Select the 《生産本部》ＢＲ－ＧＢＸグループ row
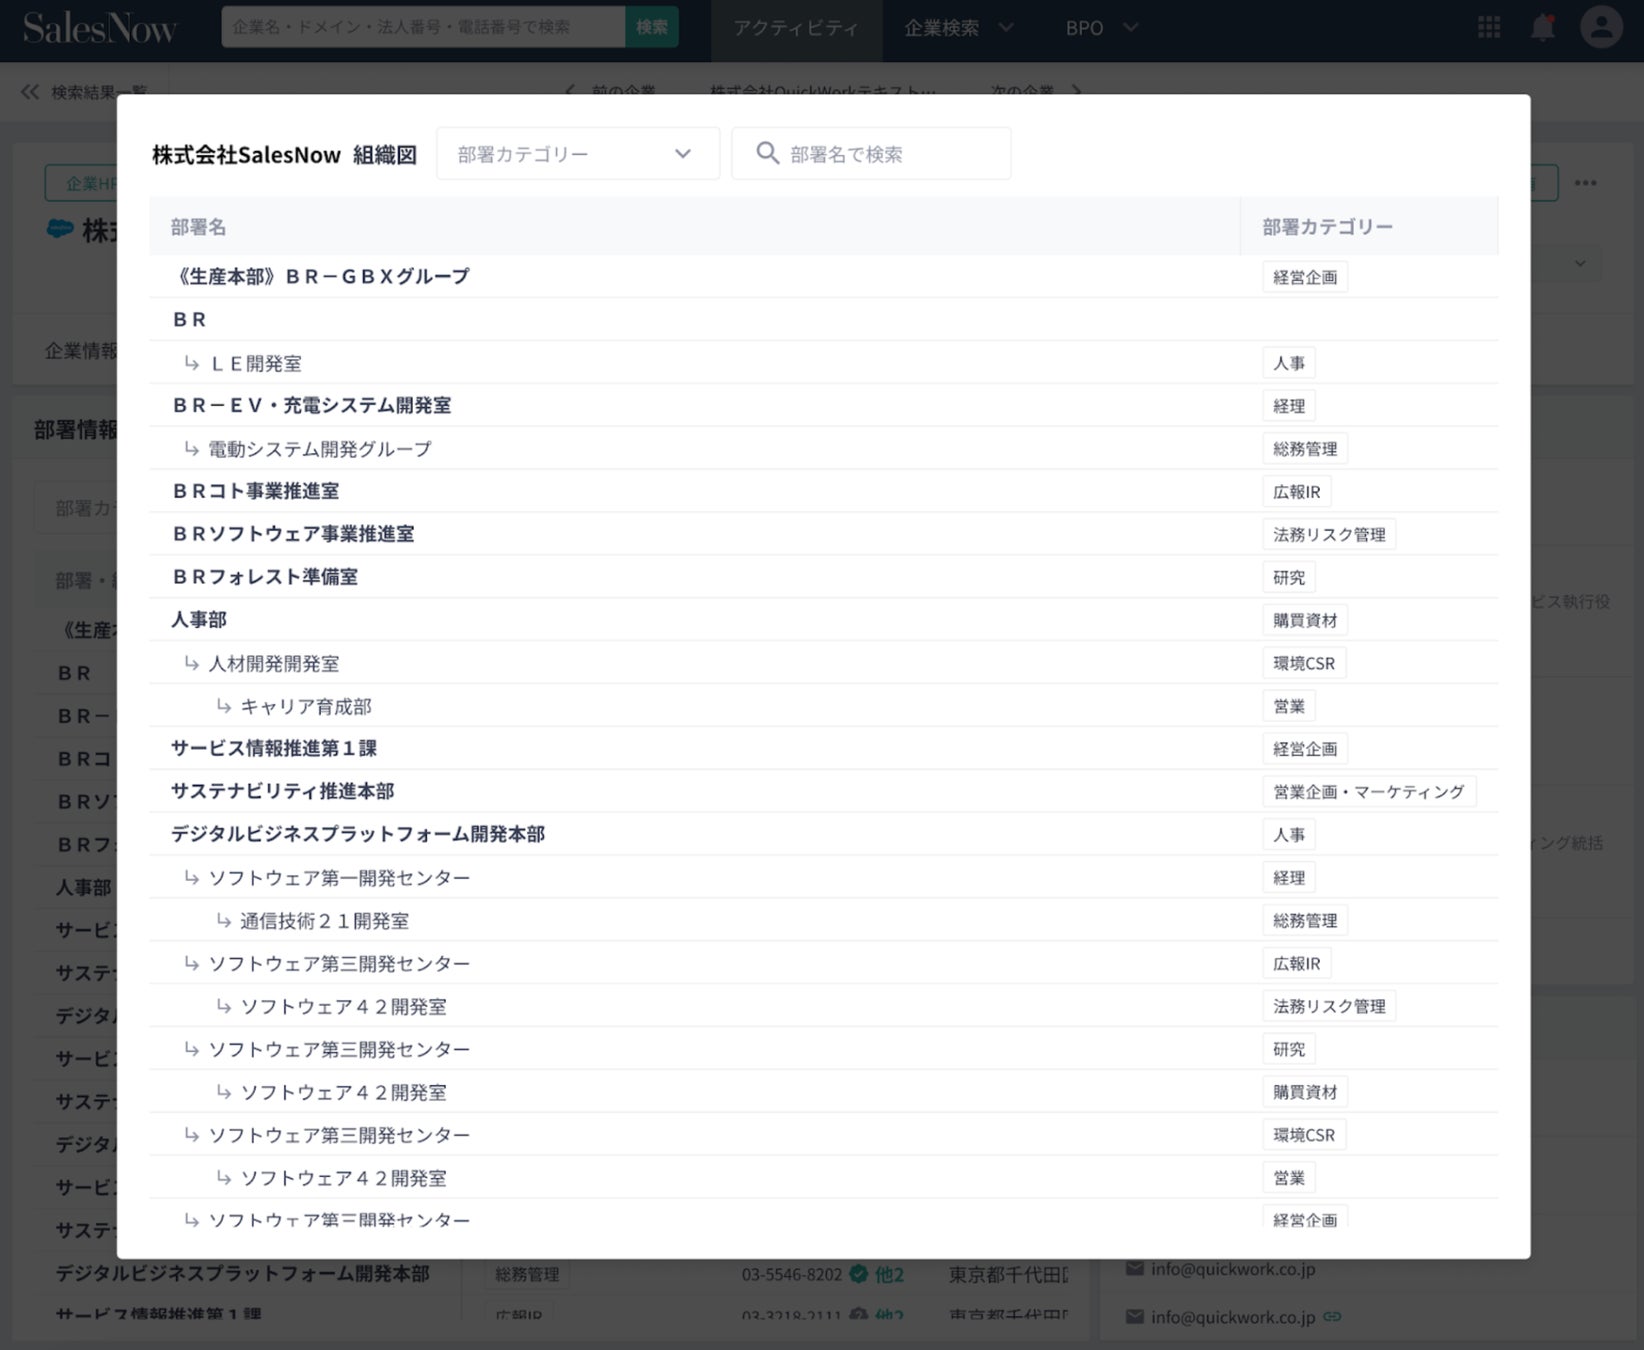Viewport: 1644px width, 1350px height. tap(823, 277)
